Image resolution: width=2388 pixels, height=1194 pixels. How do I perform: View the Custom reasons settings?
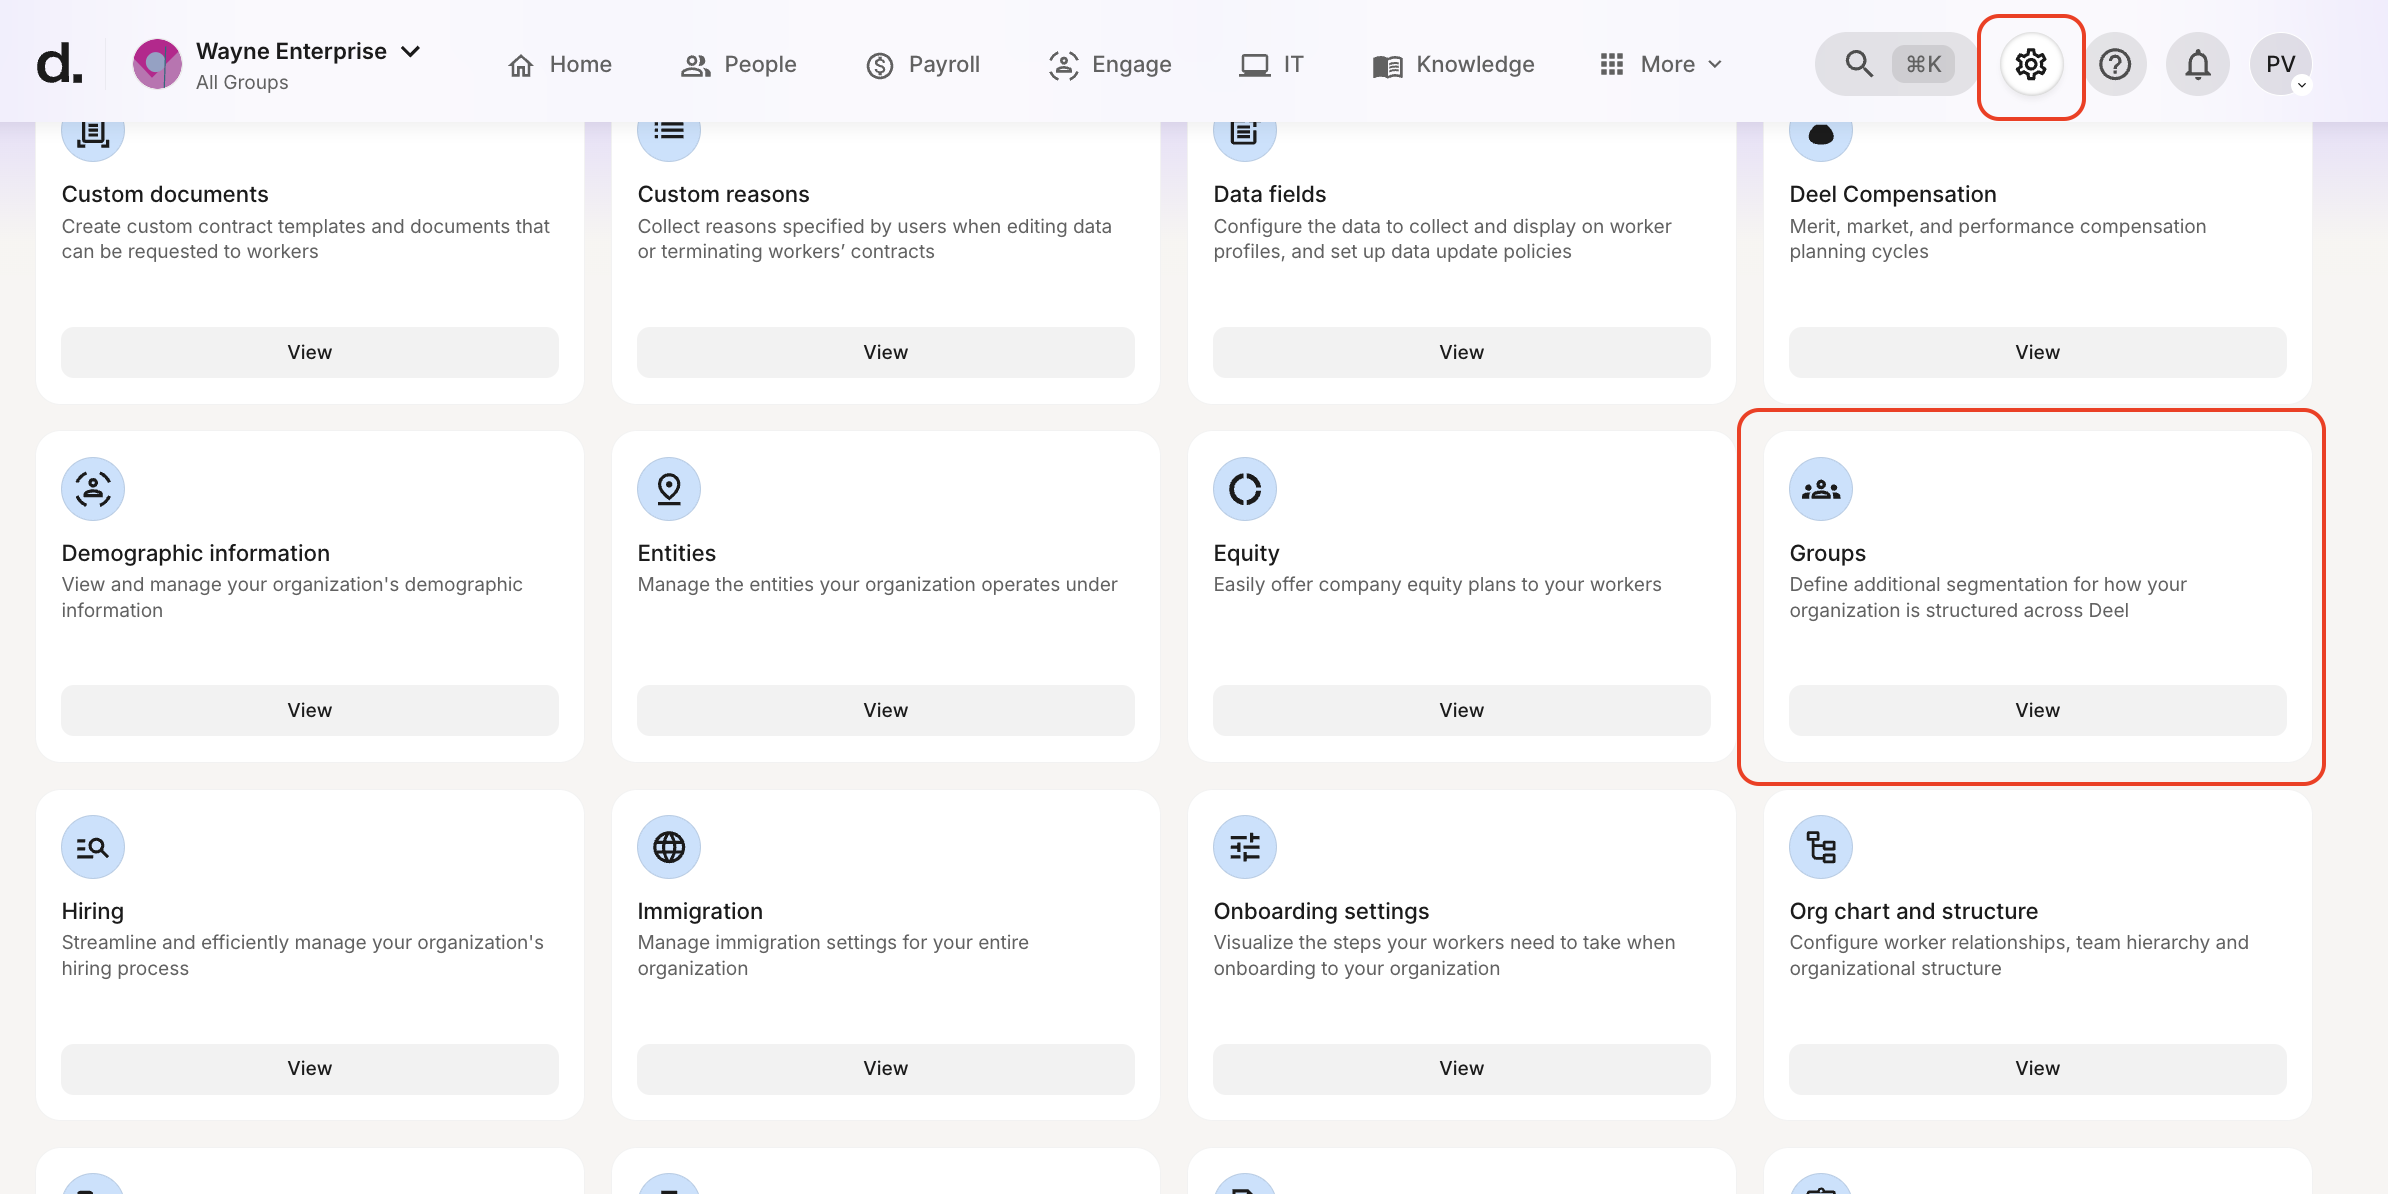coord(886,352)
